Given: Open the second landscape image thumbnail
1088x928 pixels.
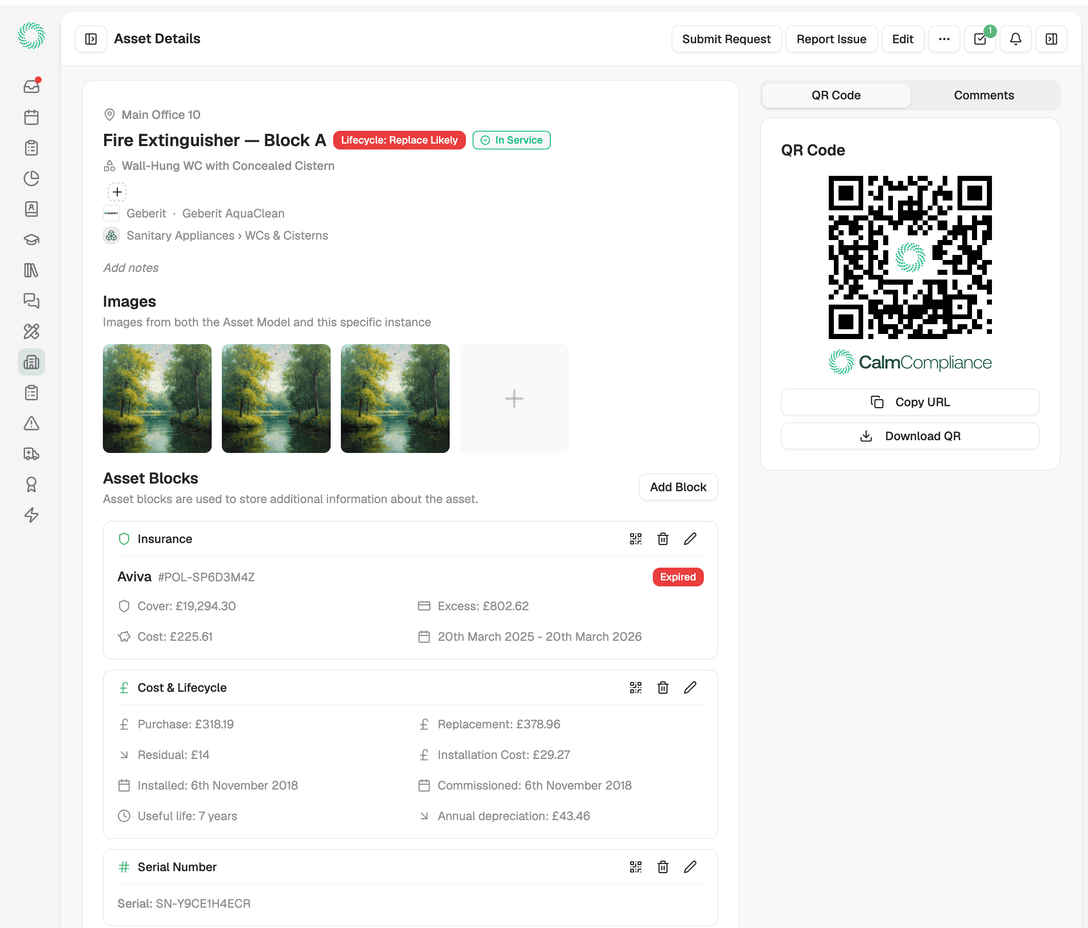Looking at the screenshot, I should (276, 398).
